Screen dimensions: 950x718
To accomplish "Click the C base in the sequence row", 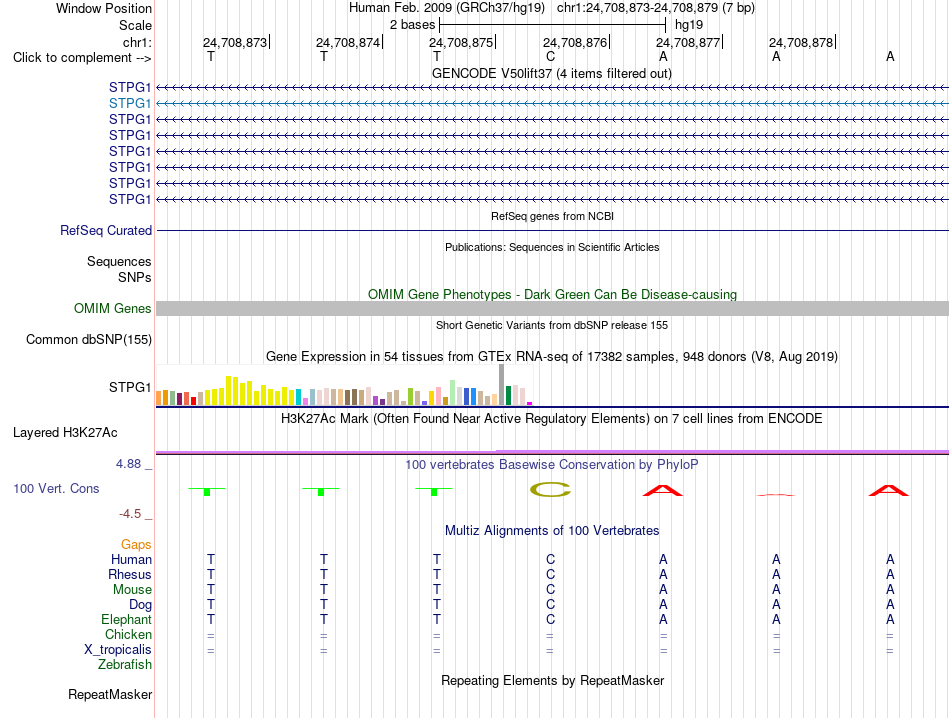I will [550, 57].
